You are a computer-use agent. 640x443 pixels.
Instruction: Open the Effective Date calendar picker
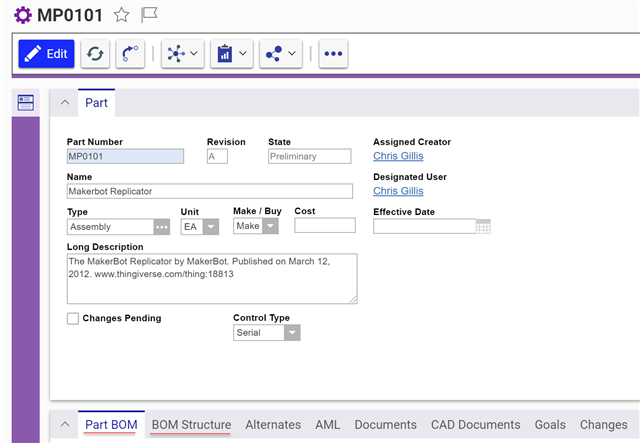(483, 226)
